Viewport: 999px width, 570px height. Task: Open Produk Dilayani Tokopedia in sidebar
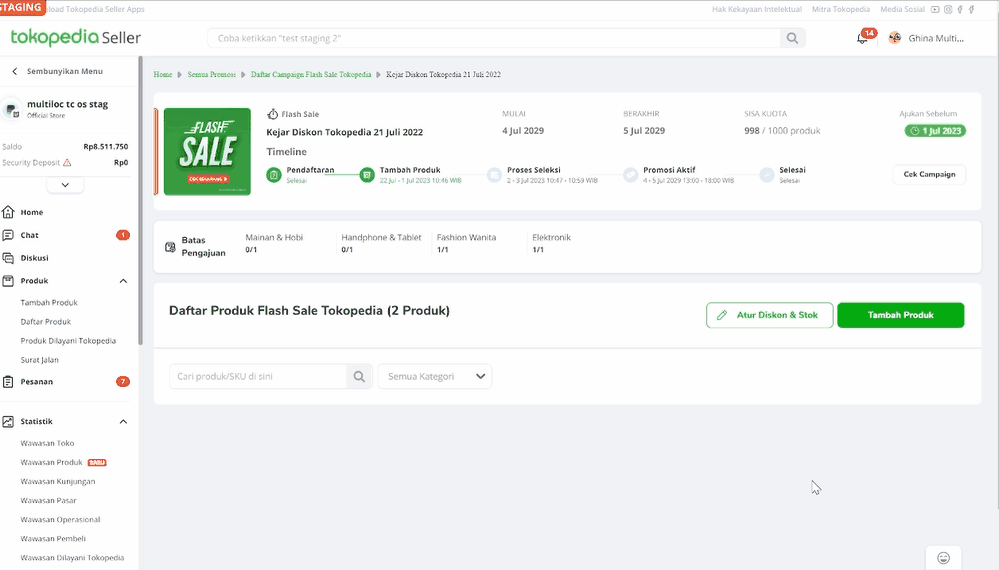(68, 341)
